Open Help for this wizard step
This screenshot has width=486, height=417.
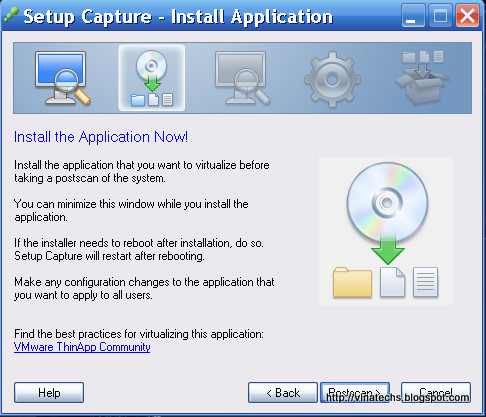[49, 393]
